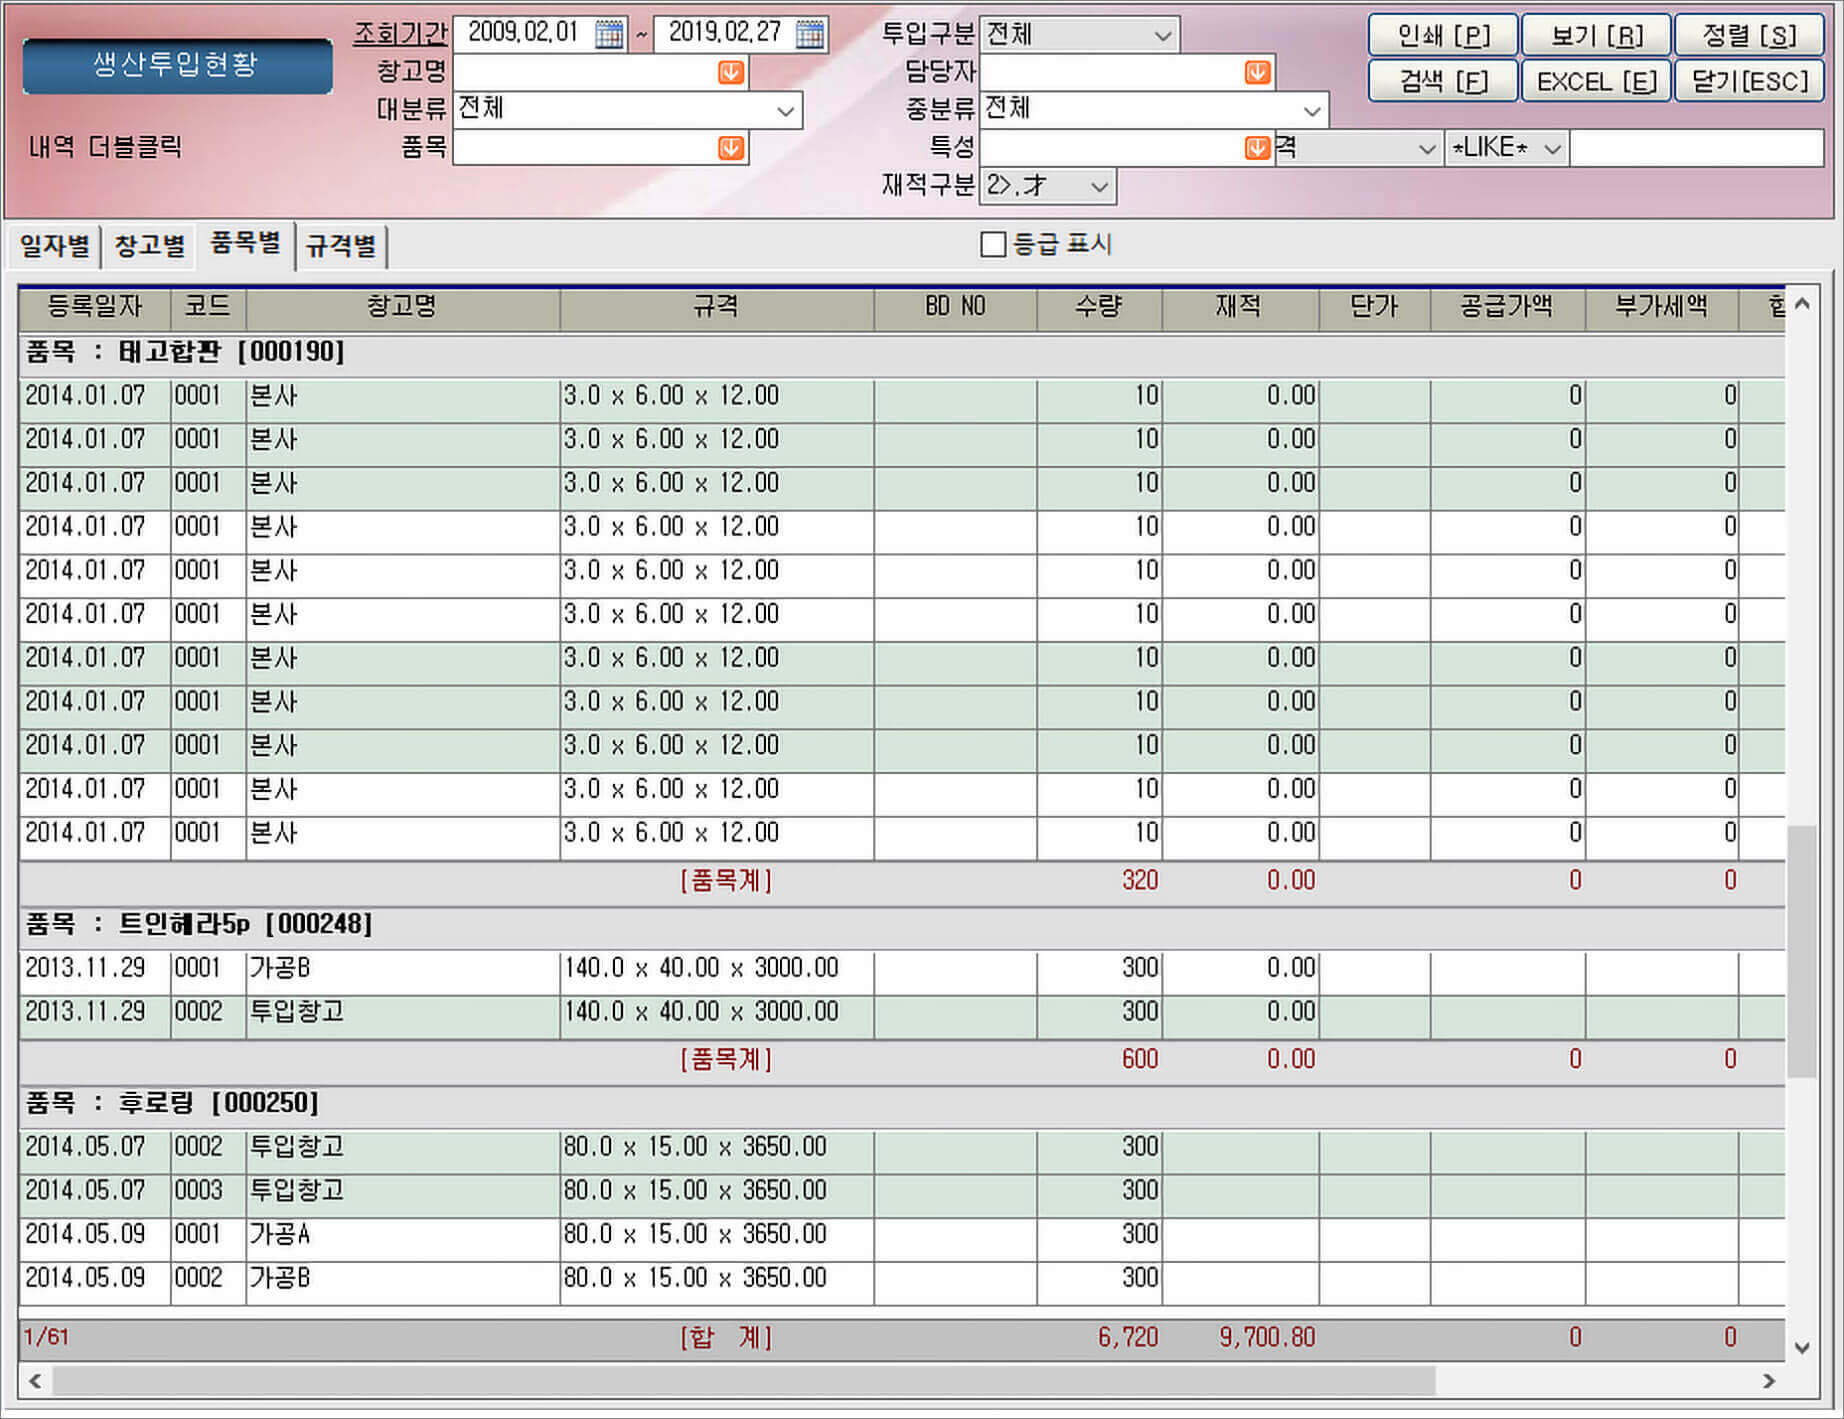The image size is (1844, 1419).
Task: Click the 부가세액 column header
Action: tap(1661, 307)
